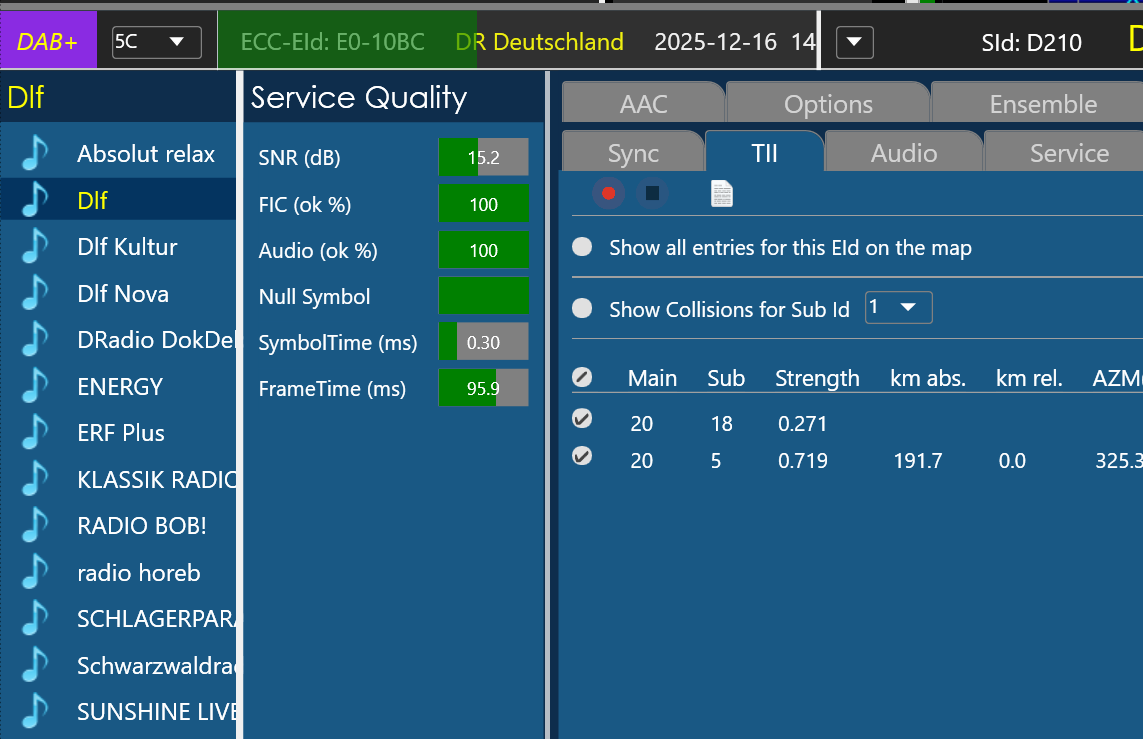This screenshot has width=1143, height=739.
Task: Click the music note icon for Dlf Nova
Action: (x=35, y=294)
